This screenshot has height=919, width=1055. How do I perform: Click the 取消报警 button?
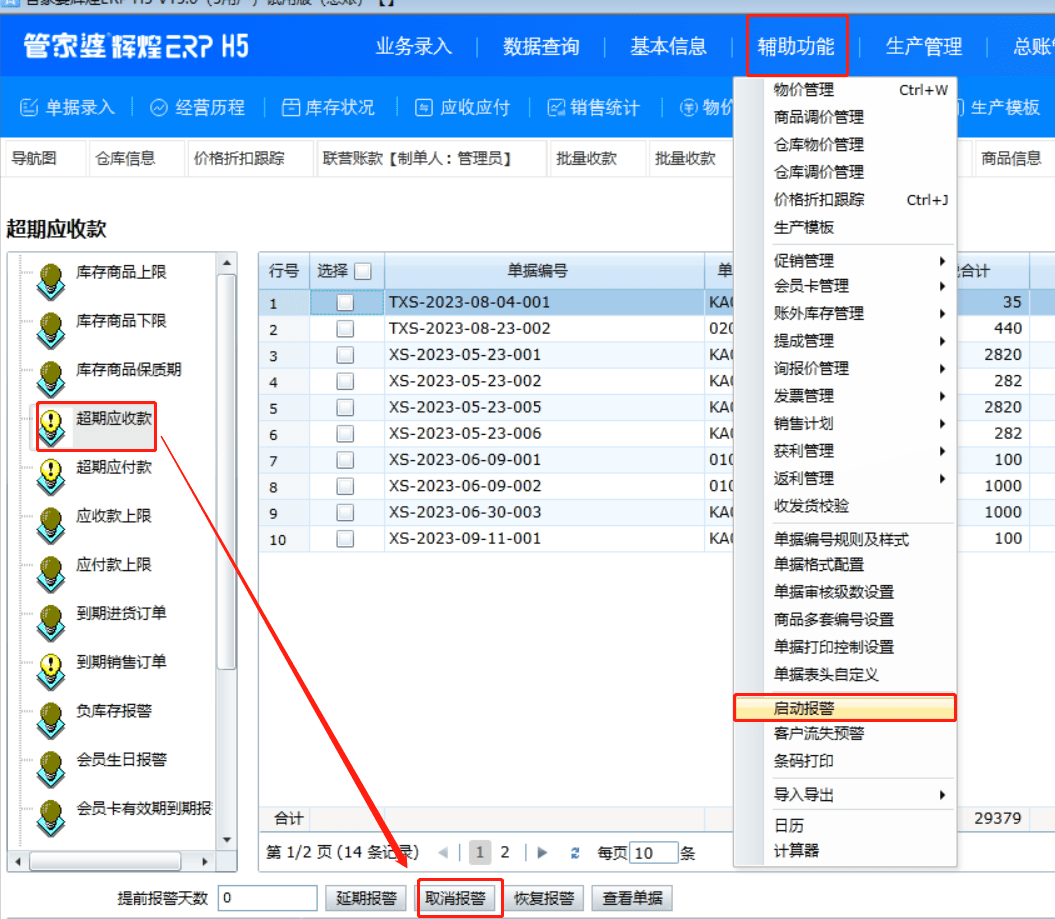click(455, 898)
